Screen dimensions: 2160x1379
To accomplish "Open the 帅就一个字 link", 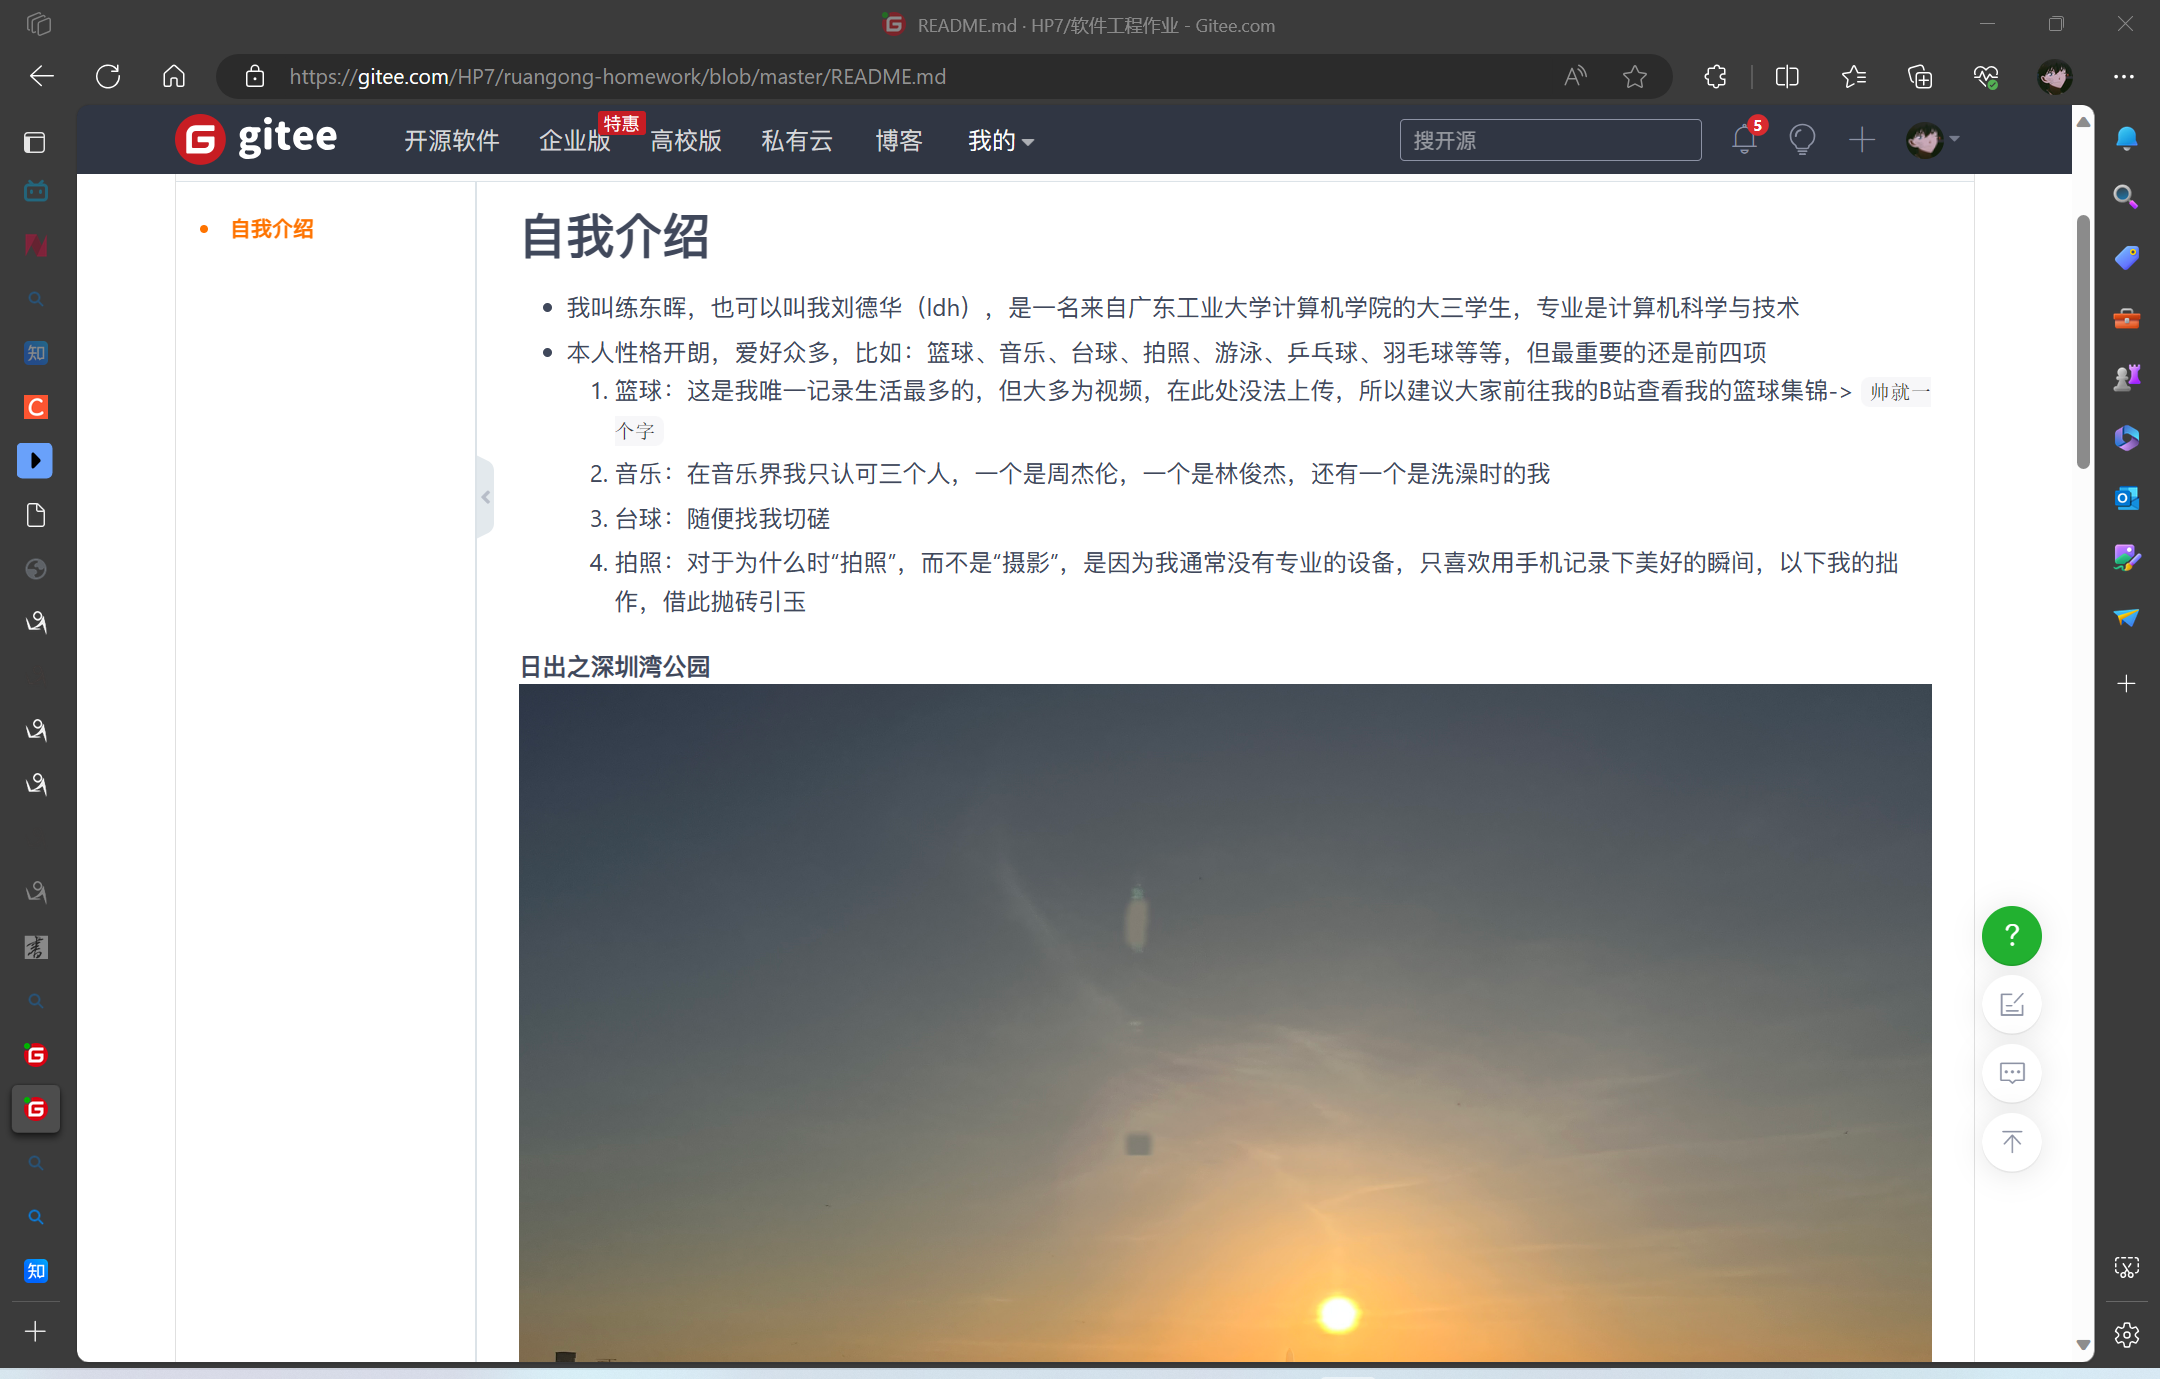I will pos(1896,392).
